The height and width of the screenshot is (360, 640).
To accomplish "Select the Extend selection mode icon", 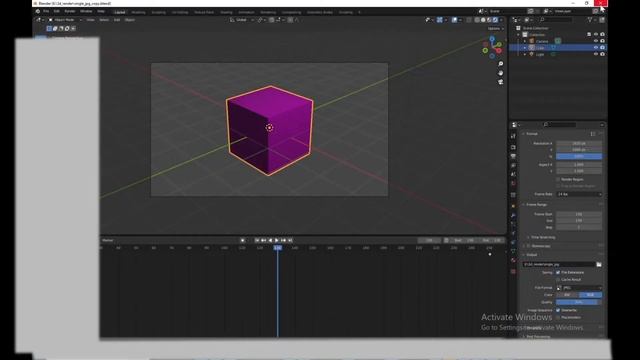I will click(55, 29).
